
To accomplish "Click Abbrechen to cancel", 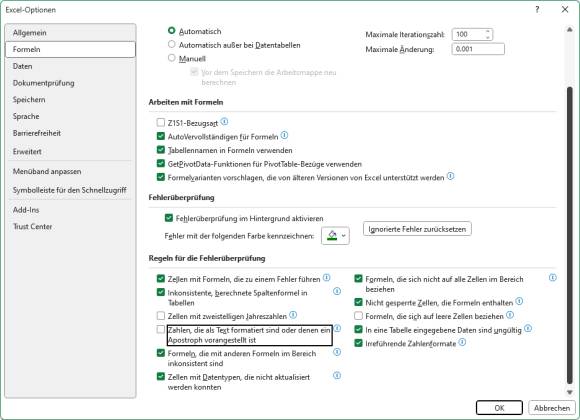I will [552, 408].
